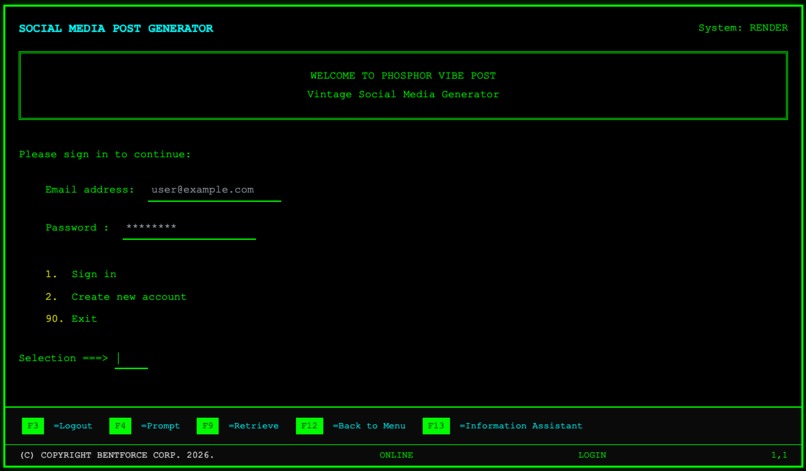Click the 'Selection ===>' prompt label

[63, 358]
